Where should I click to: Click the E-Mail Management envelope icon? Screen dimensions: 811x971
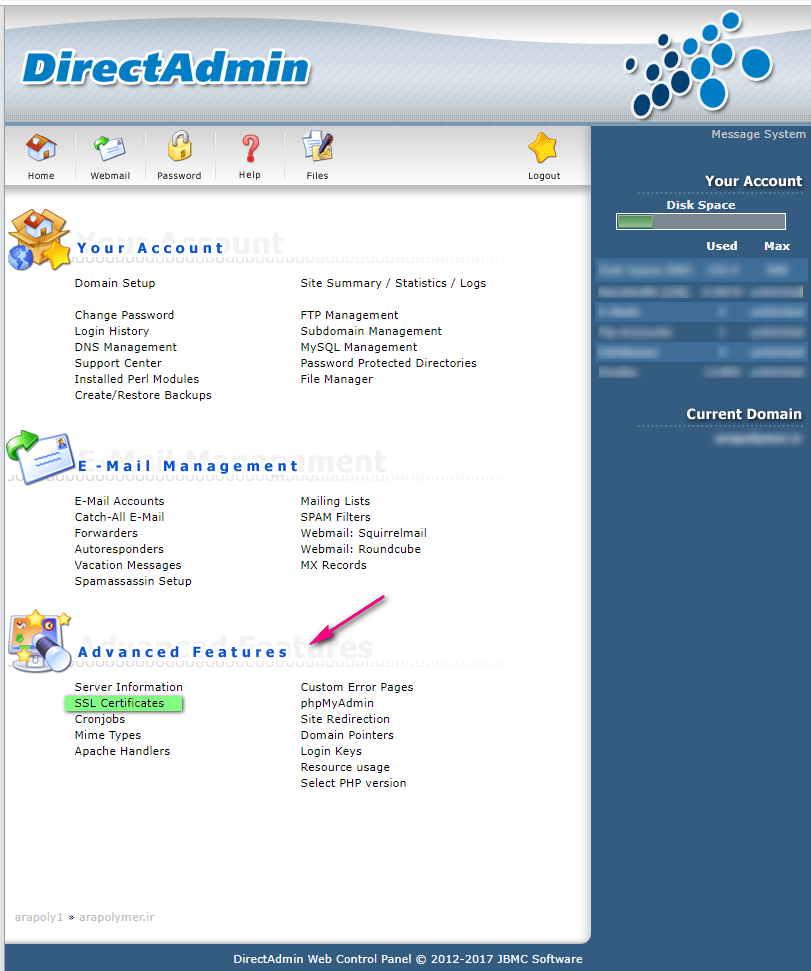[41, 457]
